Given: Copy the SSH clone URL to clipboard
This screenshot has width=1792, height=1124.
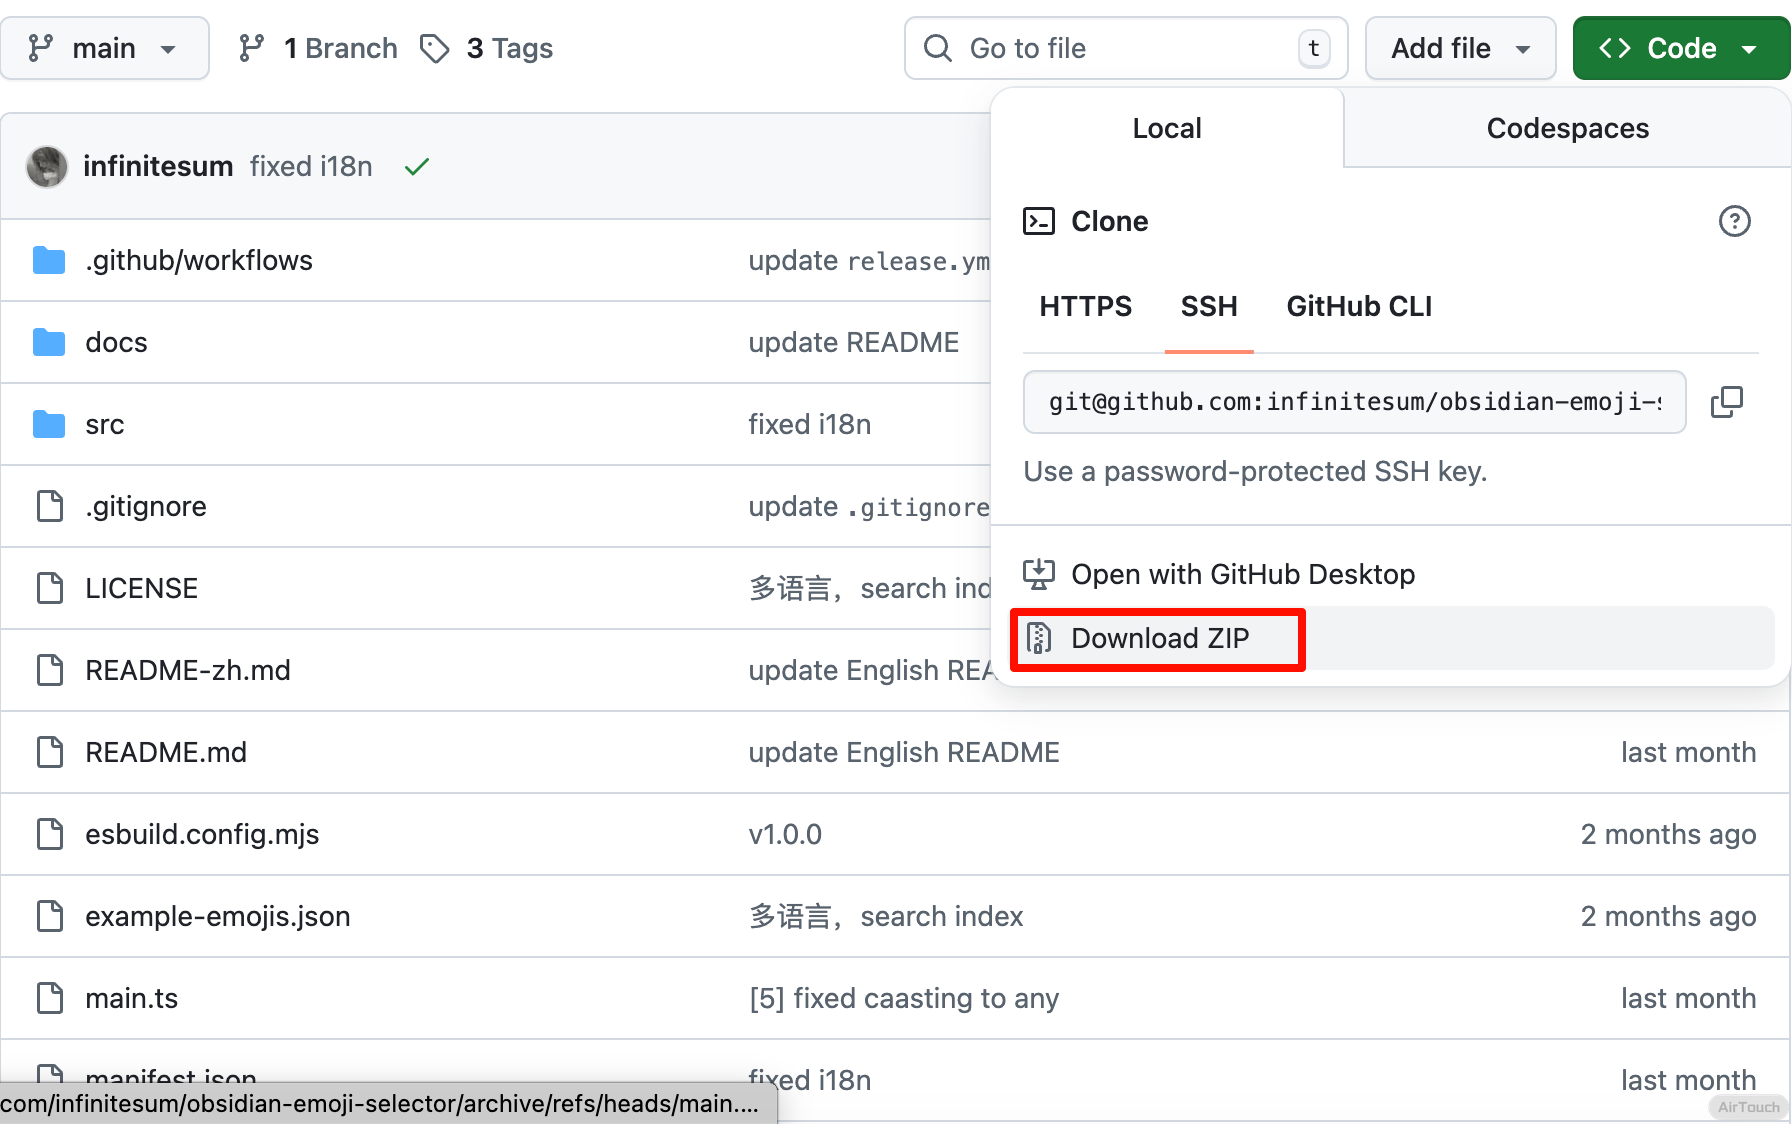Looking at the screenshot, I should [x=1726, y=402].
